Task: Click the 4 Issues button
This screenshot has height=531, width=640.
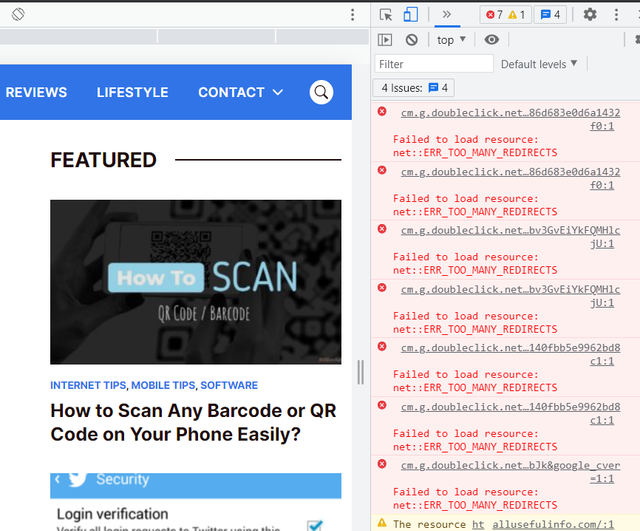Action: pyautogui.click(x=413, y=88)
